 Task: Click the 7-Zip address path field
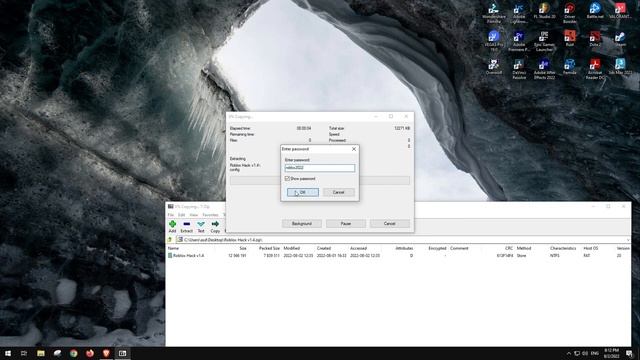(x=402, y=240)
